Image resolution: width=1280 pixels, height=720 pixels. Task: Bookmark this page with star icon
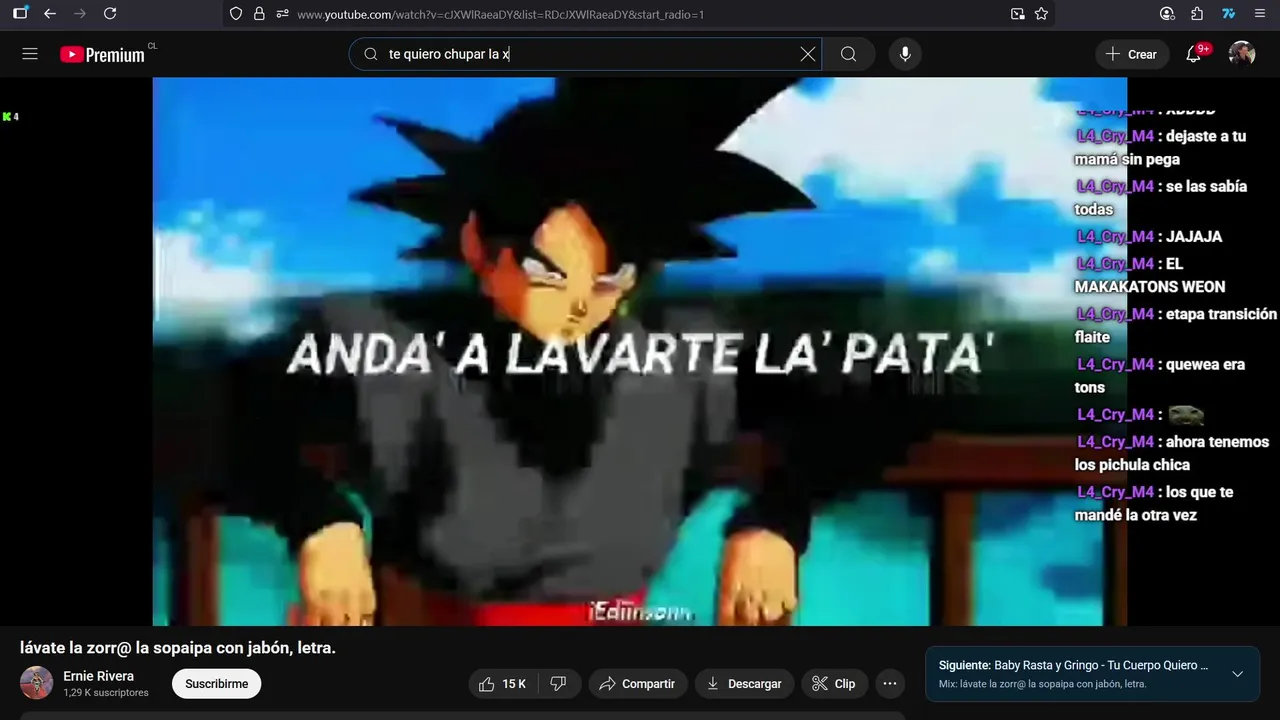(1041, 14)
